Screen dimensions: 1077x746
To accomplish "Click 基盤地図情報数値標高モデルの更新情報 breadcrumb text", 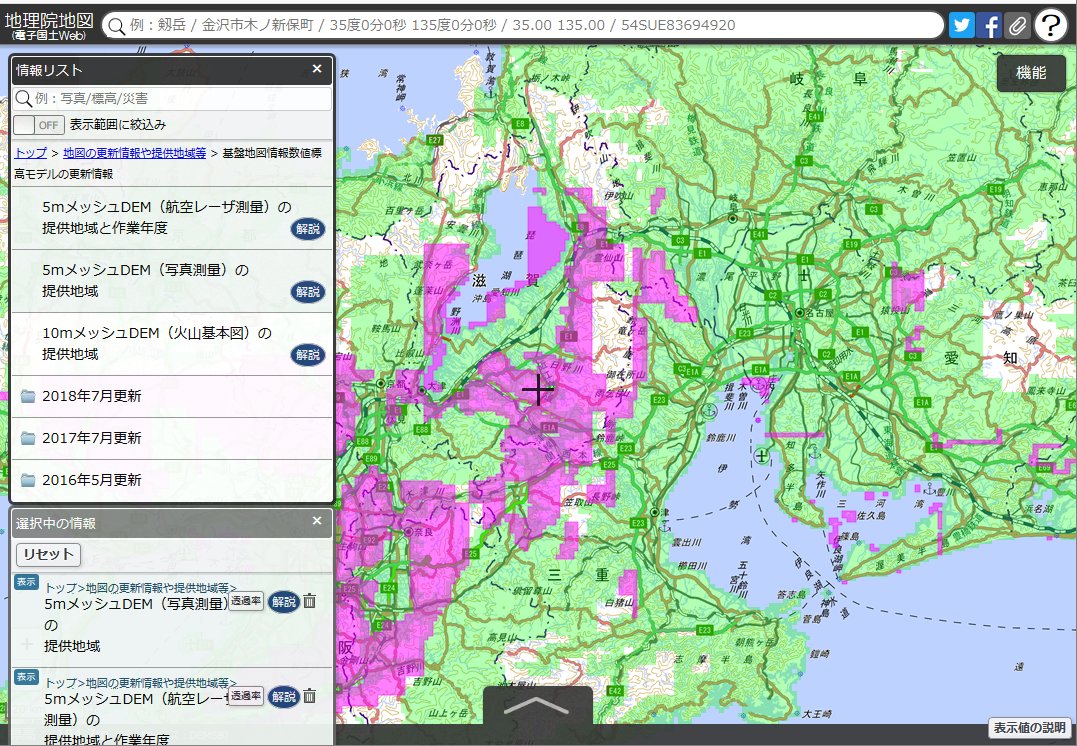I will click(168, 163).
